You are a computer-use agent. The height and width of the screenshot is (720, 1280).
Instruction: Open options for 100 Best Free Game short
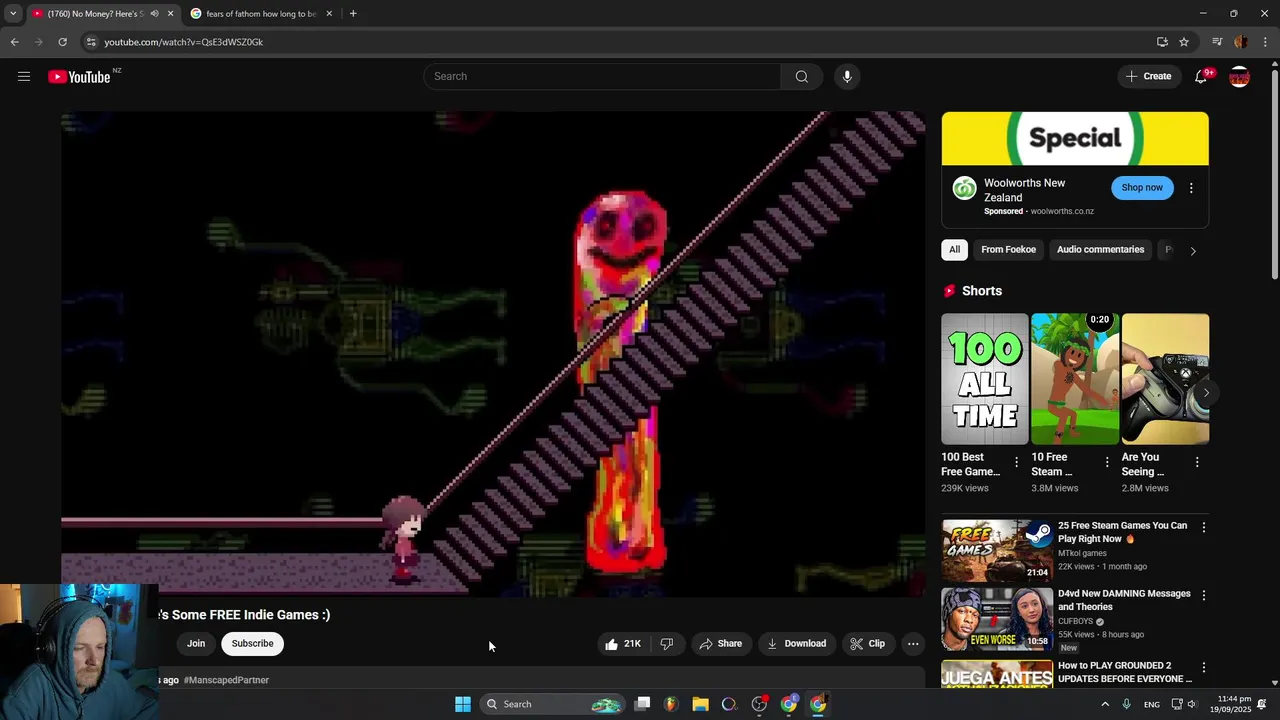pyautogui.click(x=1016, y=462)
